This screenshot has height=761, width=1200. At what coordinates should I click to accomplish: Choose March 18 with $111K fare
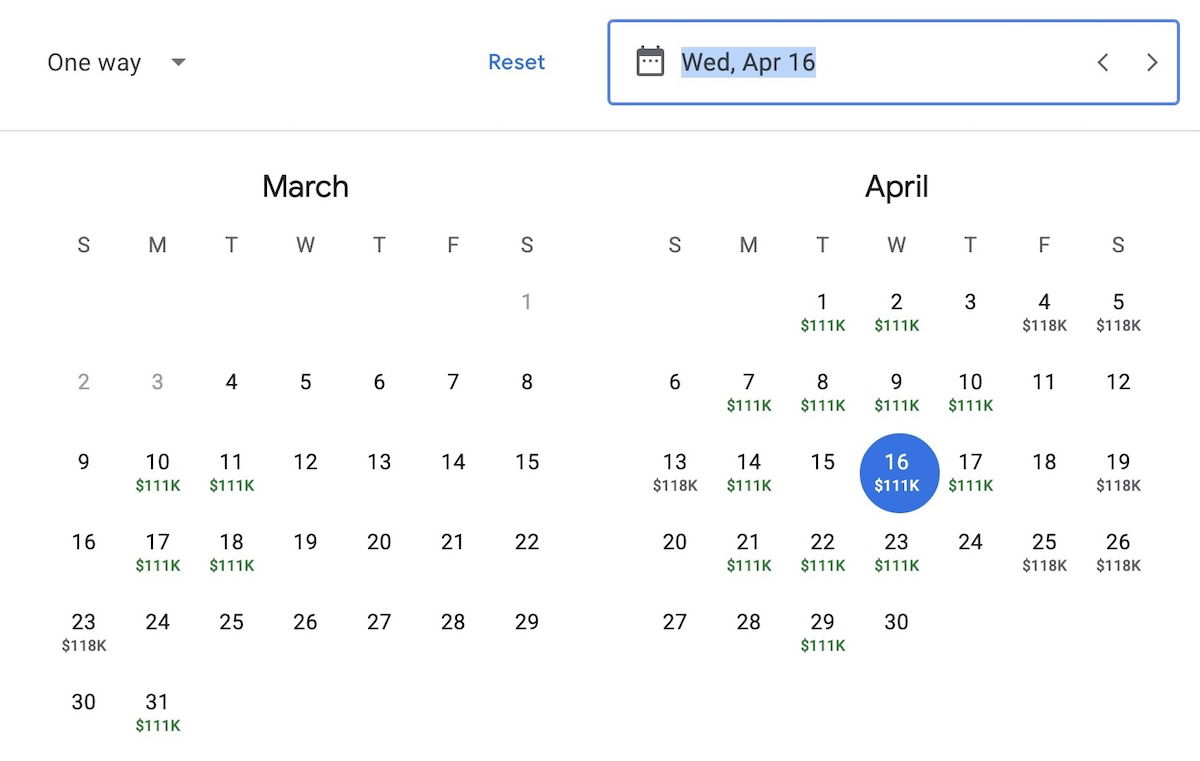(x=231, y=552)
